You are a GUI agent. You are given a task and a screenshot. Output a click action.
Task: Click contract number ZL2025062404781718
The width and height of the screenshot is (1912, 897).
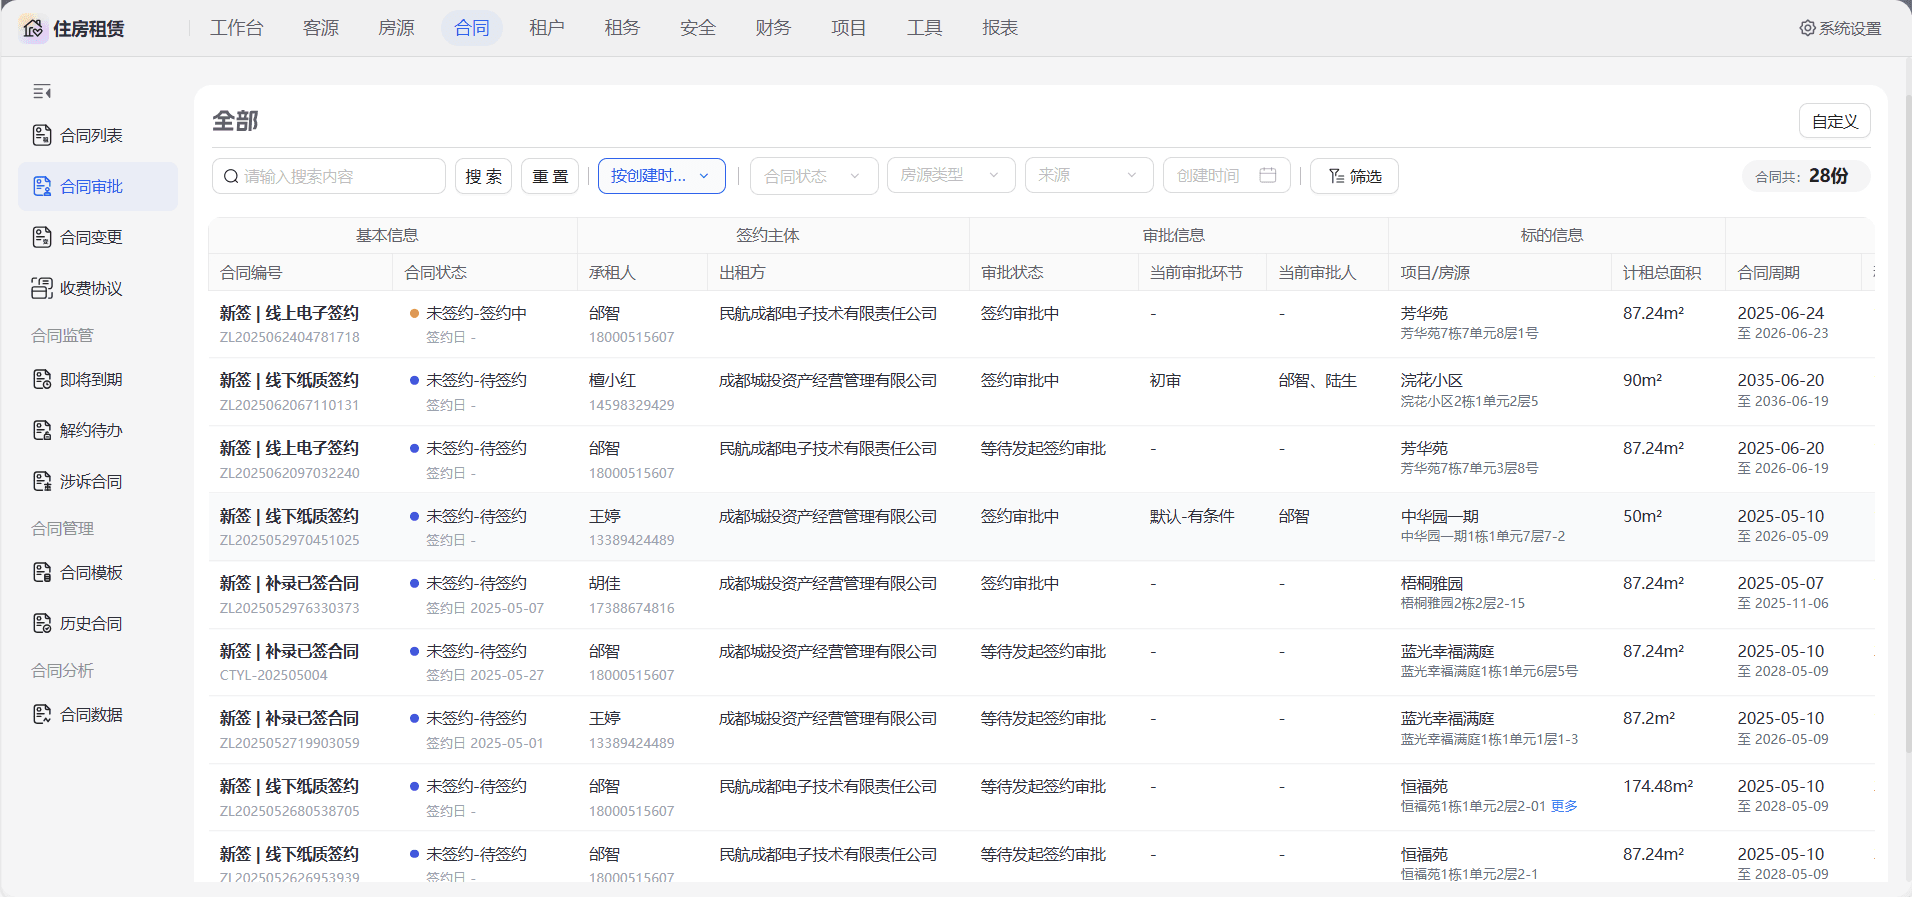[x=289, y=337]
